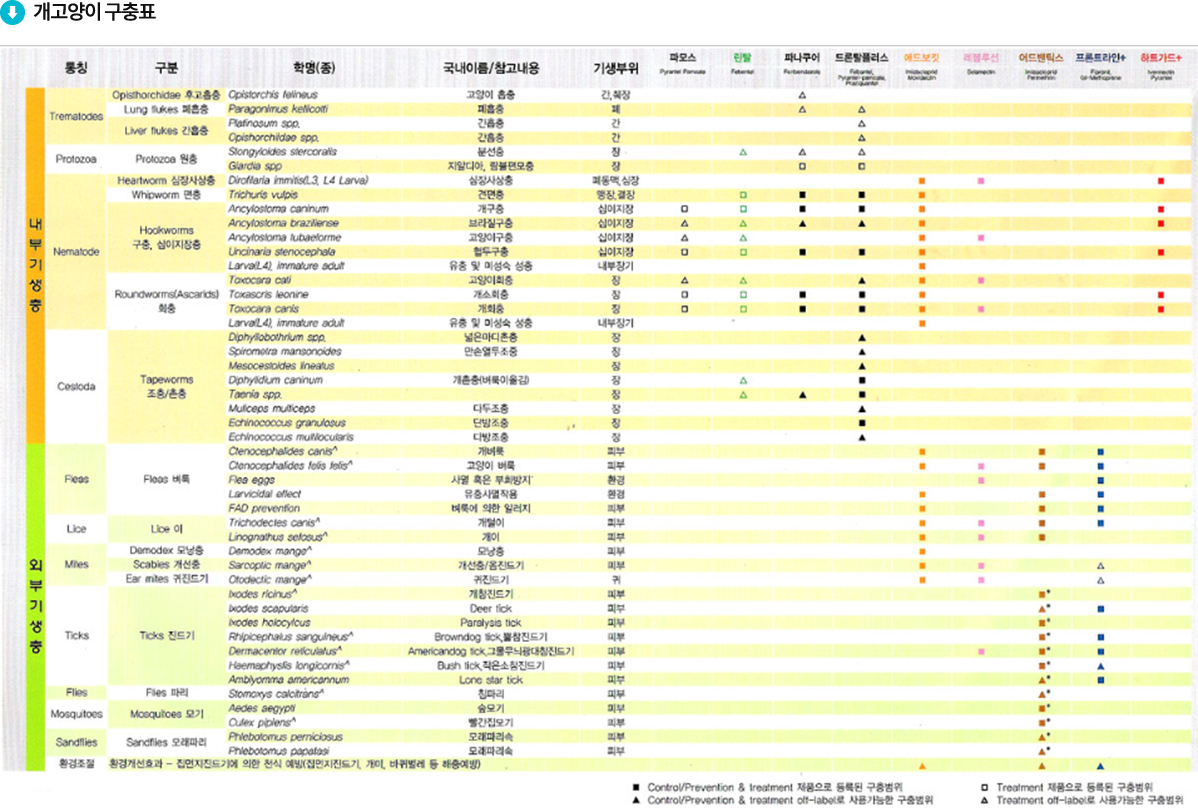Click pink square in Dirofilaria immitis row
Screen dimensions: 1198x812
(981, 180)
